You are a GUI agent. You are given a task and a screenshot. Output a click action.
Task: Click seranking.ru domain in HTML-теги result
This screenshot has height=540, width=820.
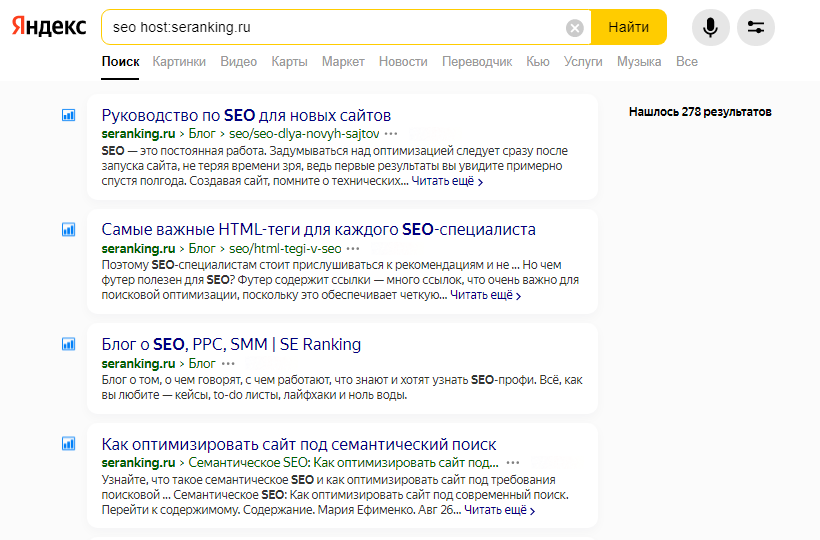tap(138, 249)
